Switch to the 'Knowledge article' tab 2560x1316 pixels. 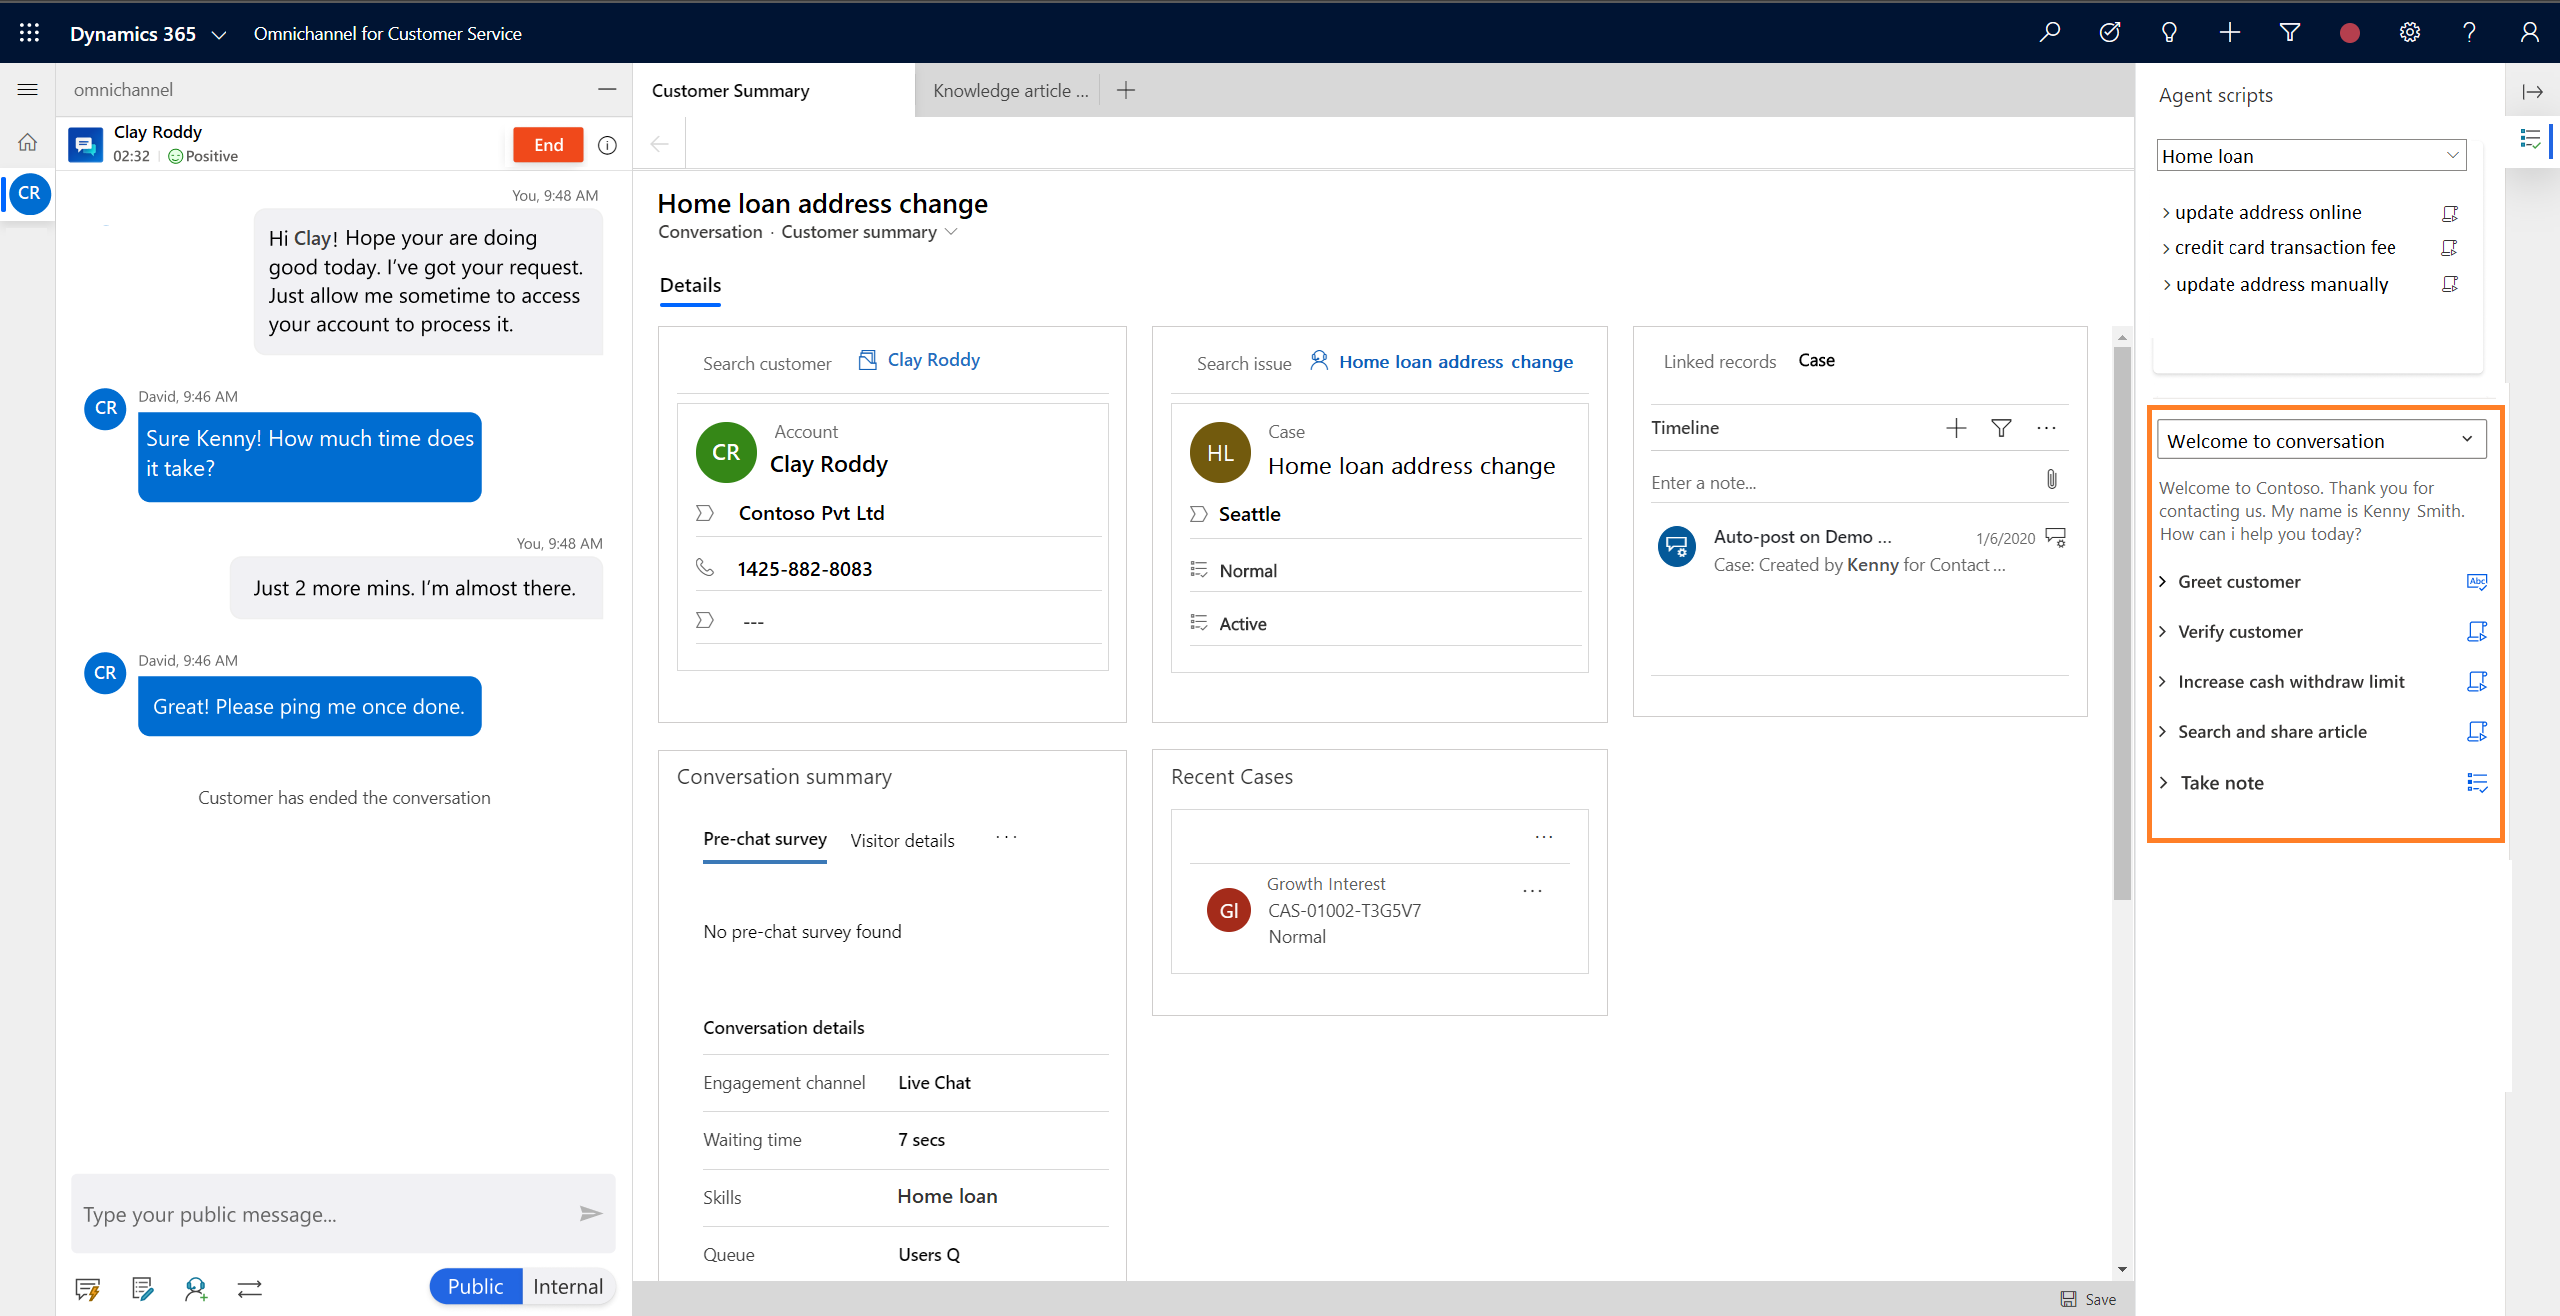pyautogui.click(x=1007, y=91)
